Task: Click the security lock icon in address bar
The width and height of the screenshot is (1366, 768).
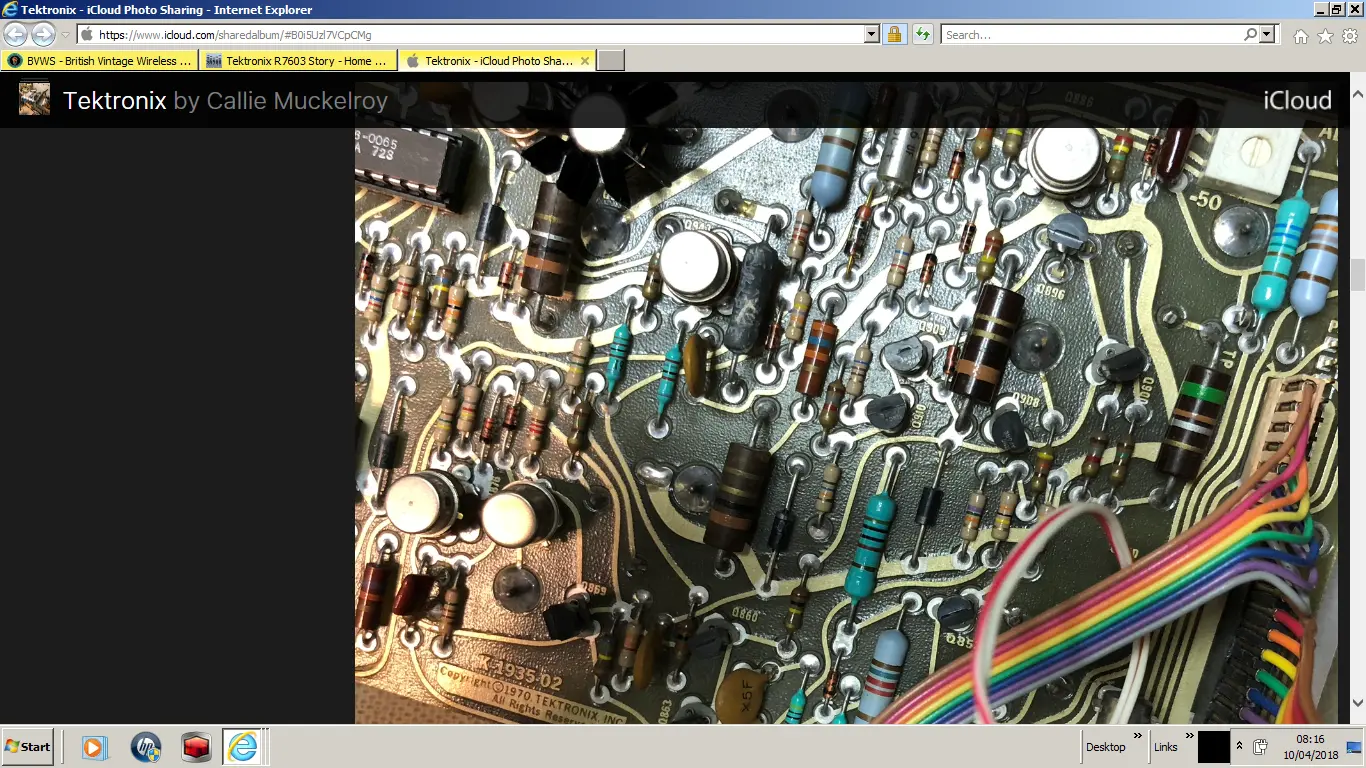Action: tap(894, 35)
